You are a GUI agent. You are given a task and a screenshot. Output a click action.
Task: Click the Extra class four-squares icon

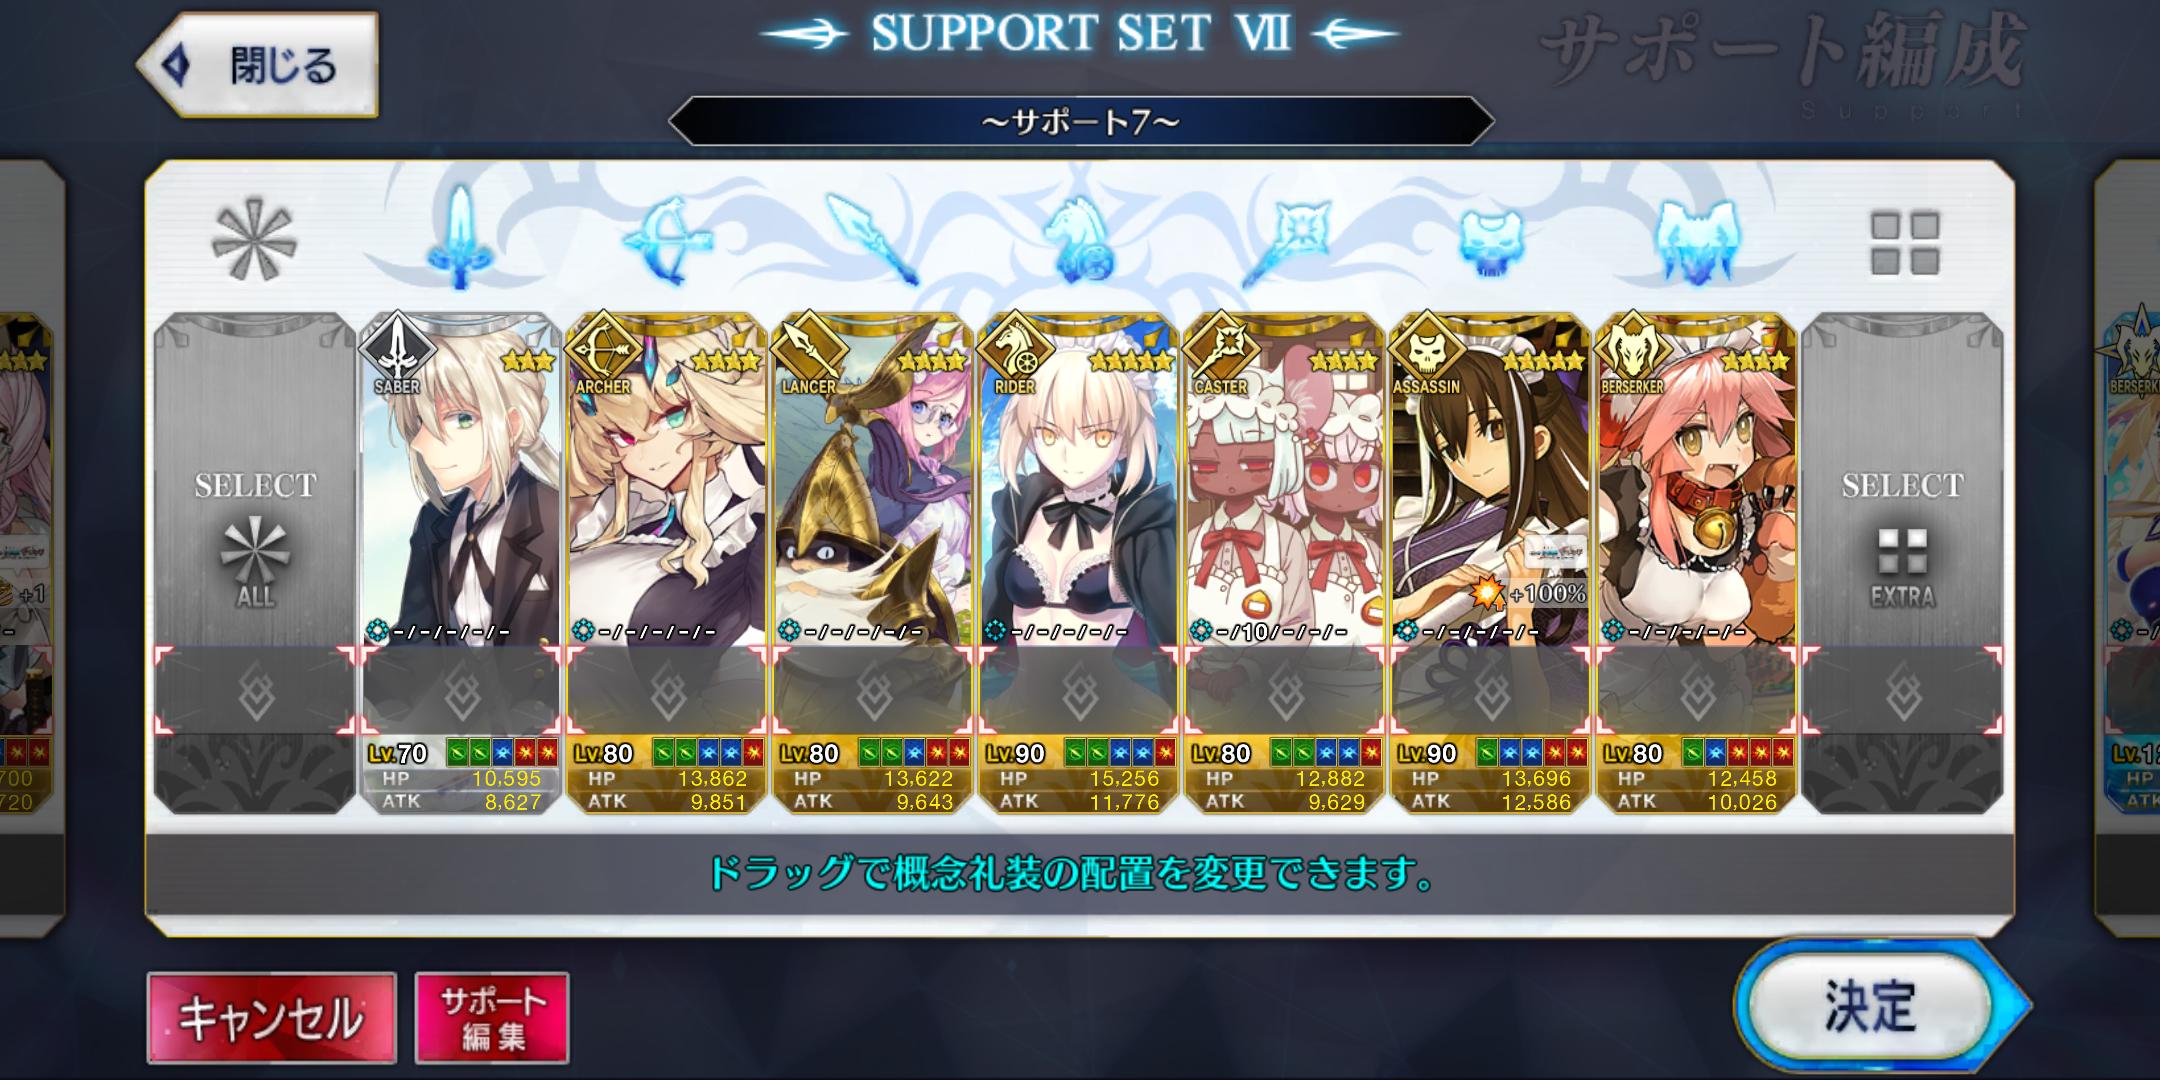(1904, 242)
